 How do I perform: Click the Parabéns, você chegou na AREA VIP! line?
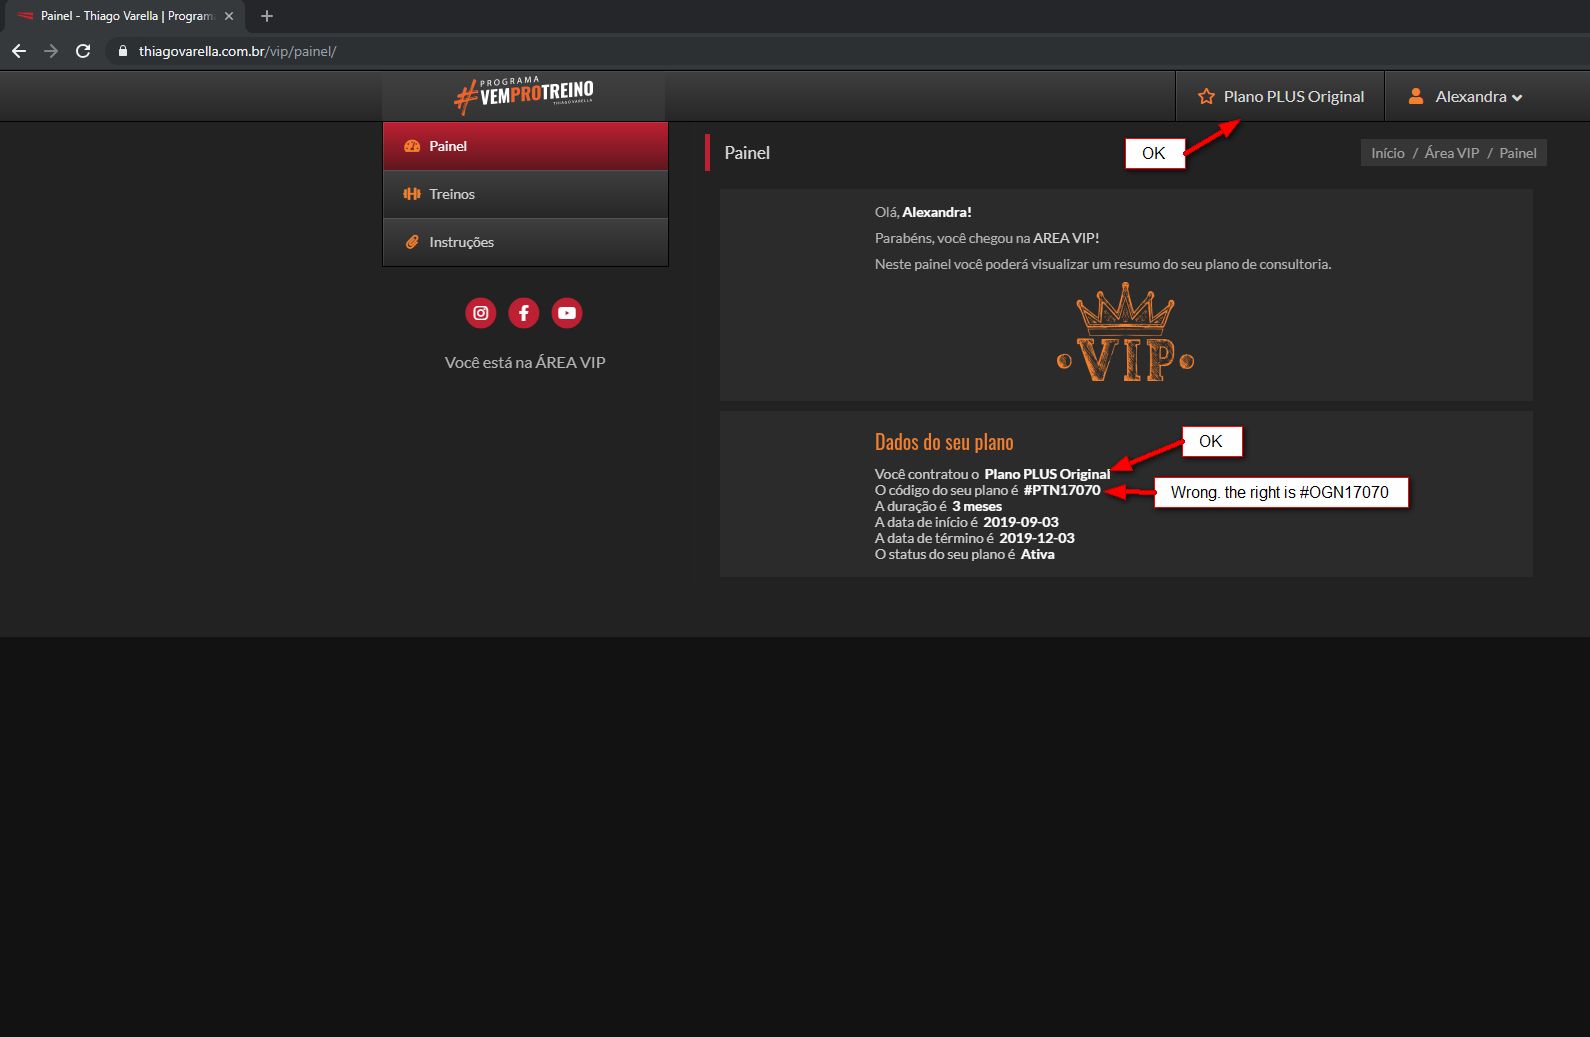pyautogui.click(x=987, y=238)
